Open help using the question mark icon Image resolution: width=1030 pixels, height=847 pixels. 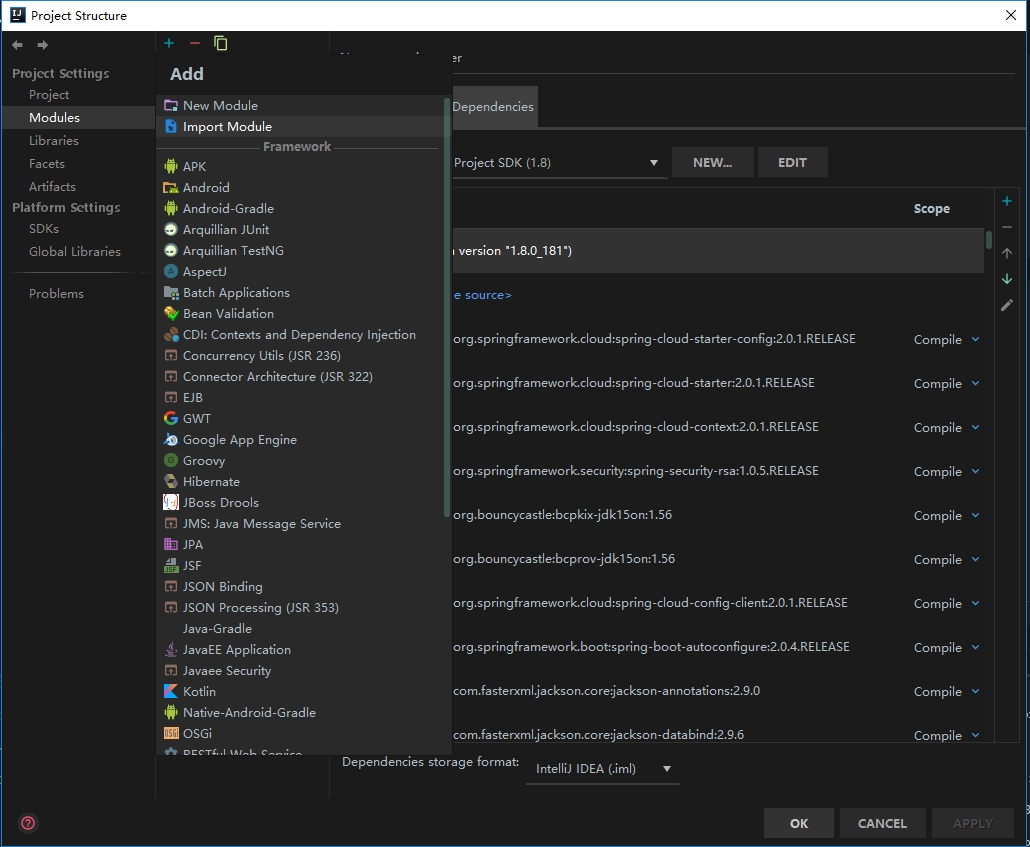coord(27,823)
